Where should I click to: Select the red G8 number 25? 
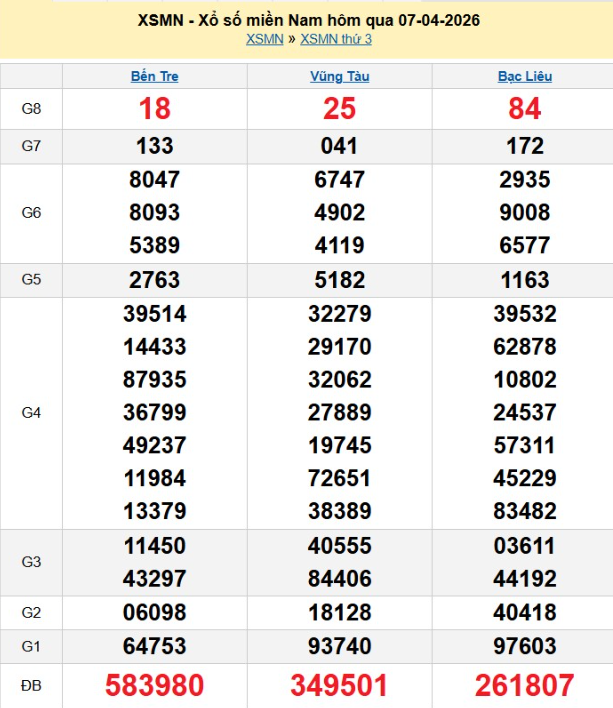[339, 109]
